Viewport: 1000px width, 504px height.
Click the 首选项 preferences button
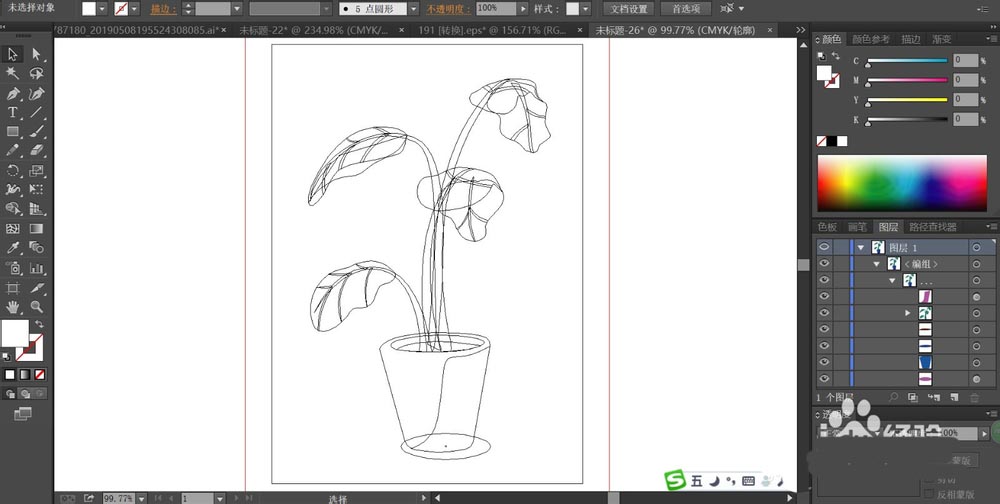(x=686, y=9)
